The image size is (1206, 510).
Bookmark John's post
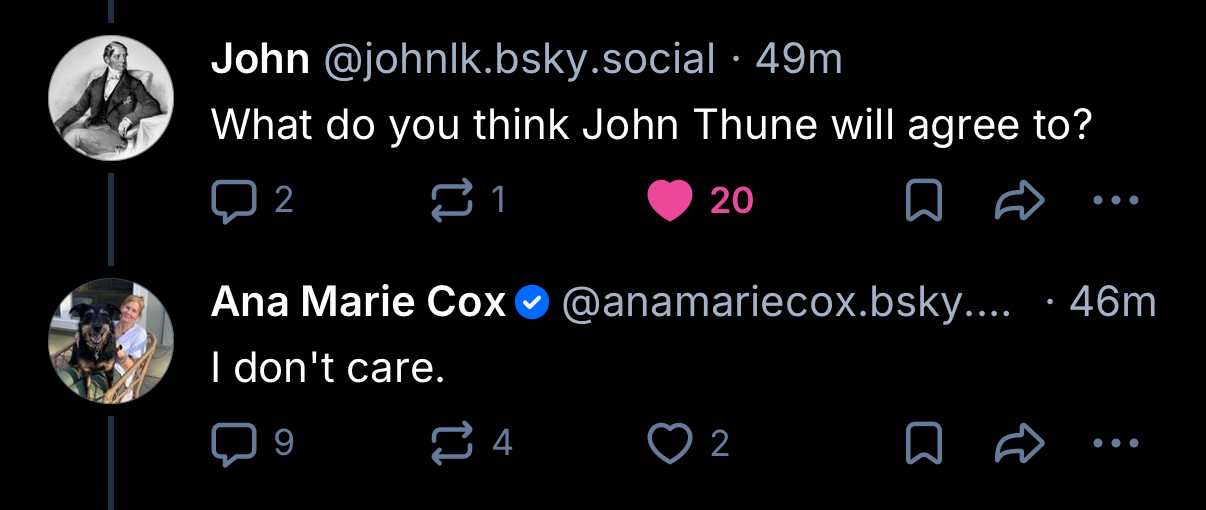[x=923, y=201]
